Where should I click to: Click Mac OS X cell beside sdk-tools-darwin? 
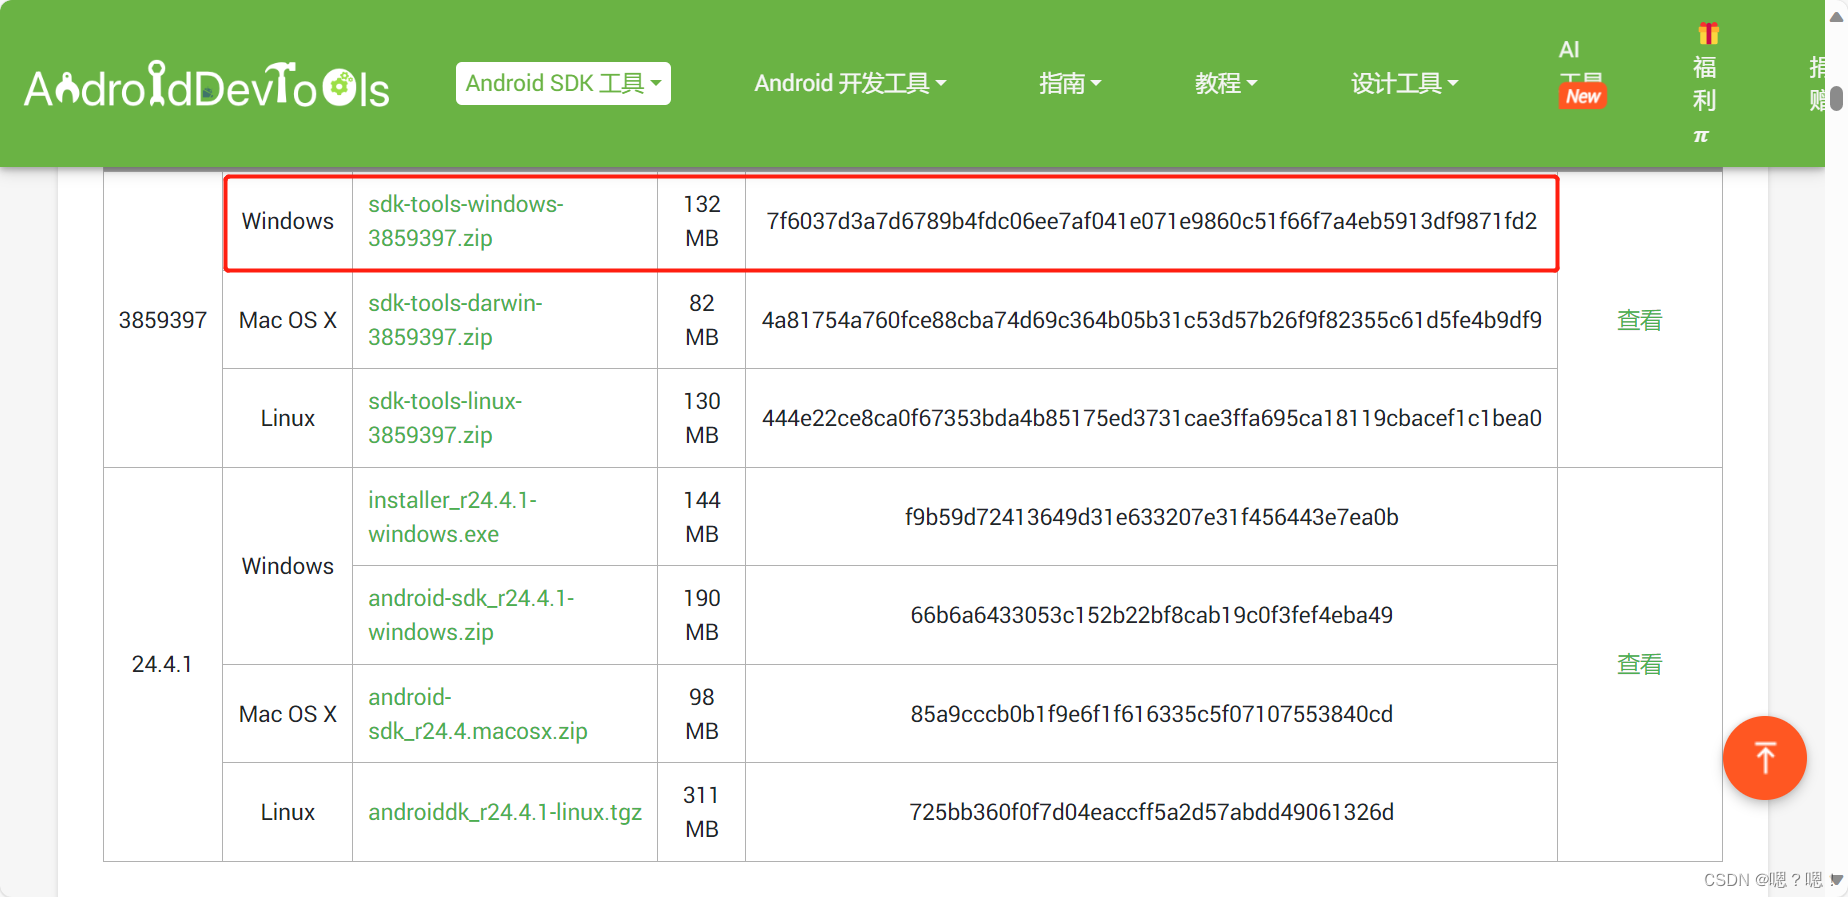288,320
